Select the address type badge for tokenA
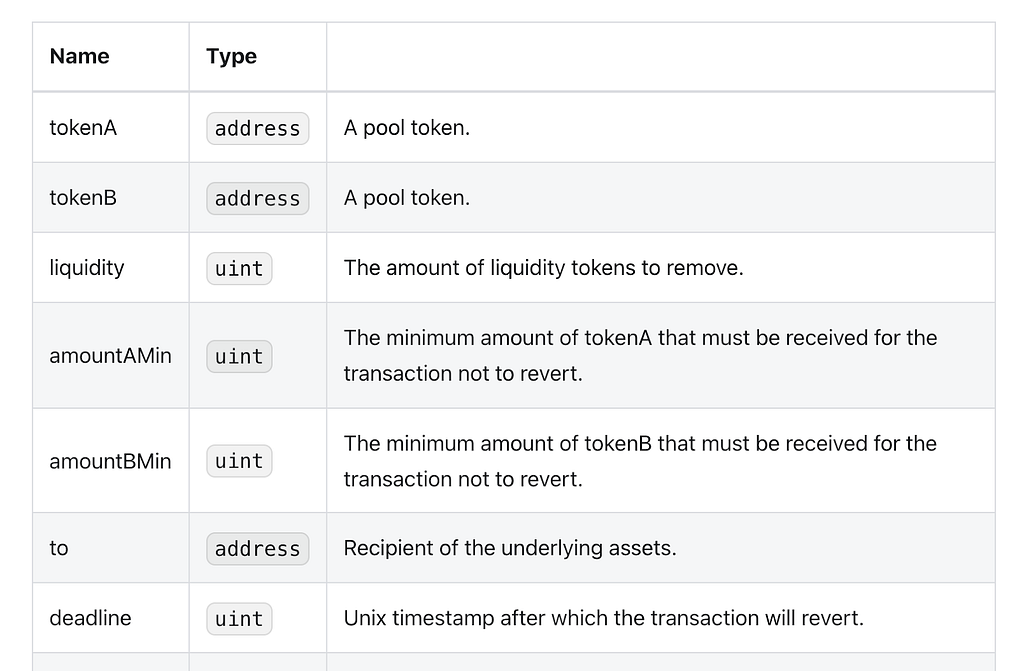 [x=257, y=129]
